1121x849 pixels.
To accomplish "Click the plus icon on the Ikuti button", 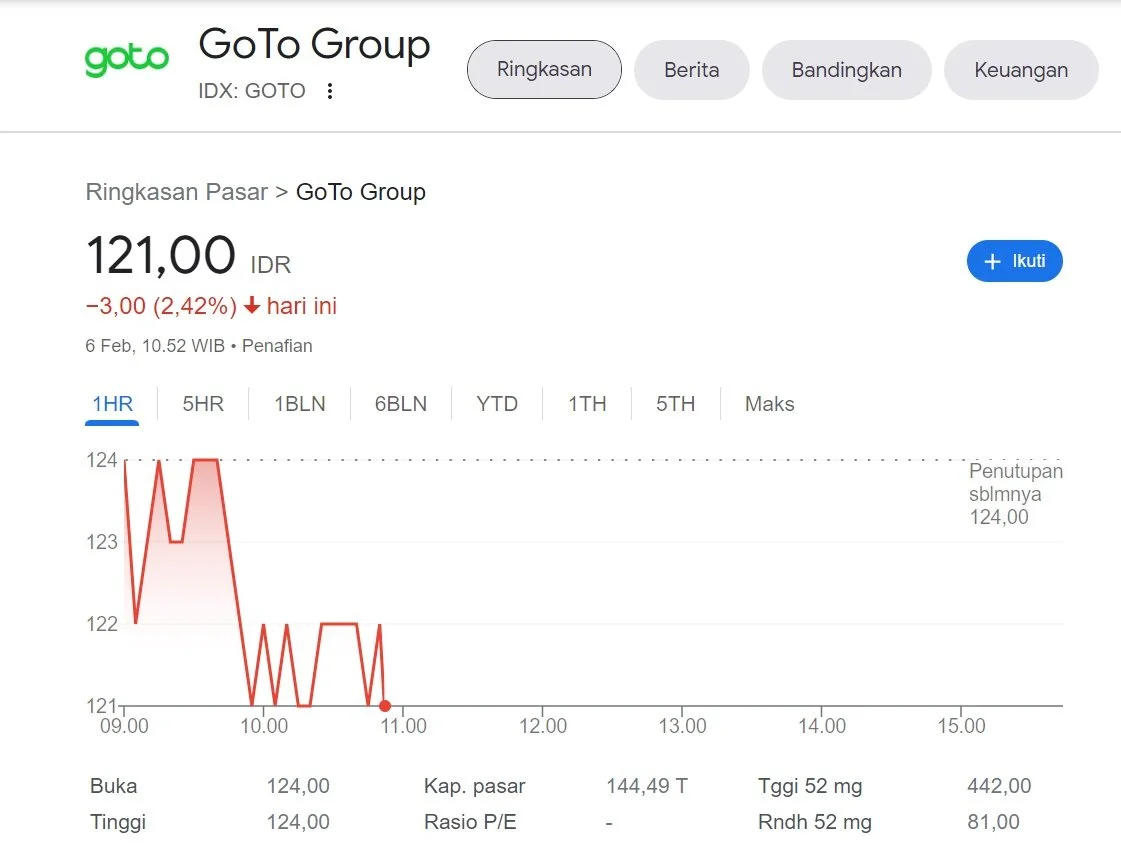I will [x=991, y=261].
